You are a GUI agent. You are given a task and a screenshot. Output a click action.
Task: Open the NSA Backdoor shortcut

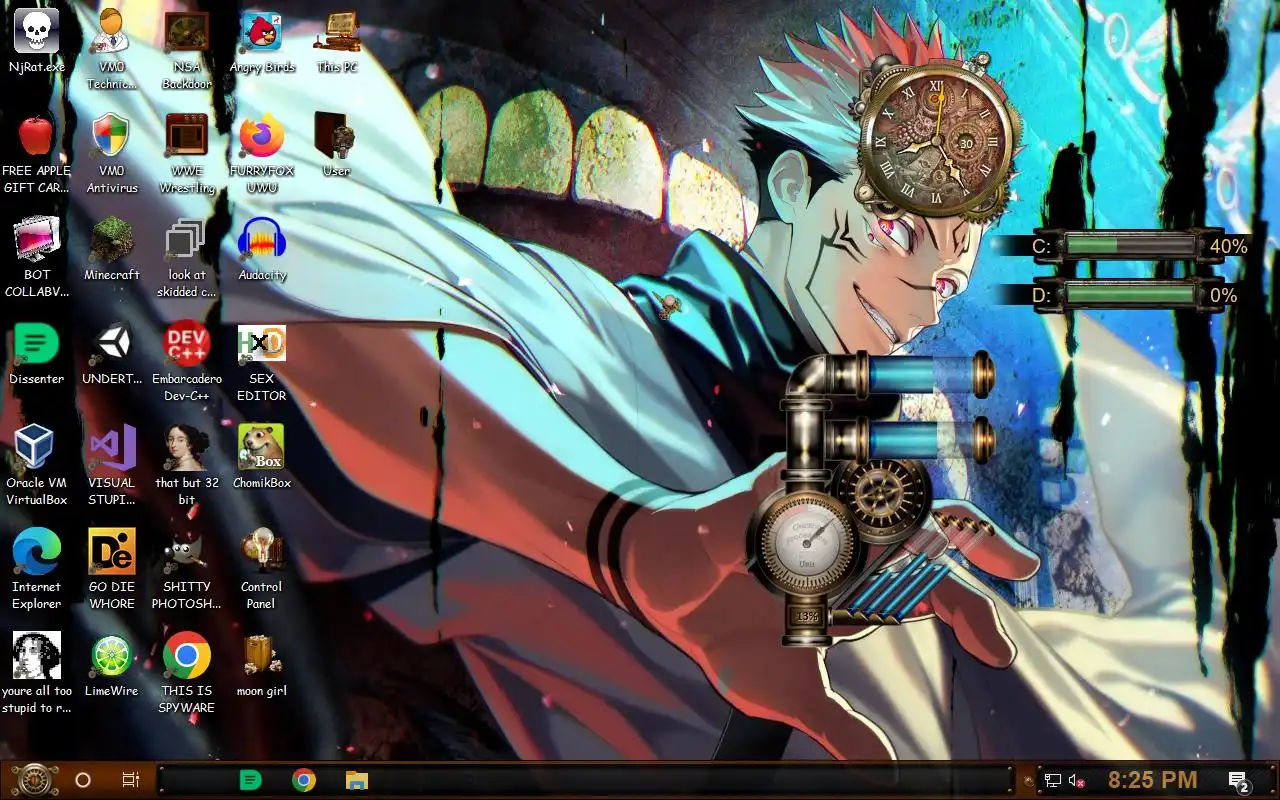point(186,31)
